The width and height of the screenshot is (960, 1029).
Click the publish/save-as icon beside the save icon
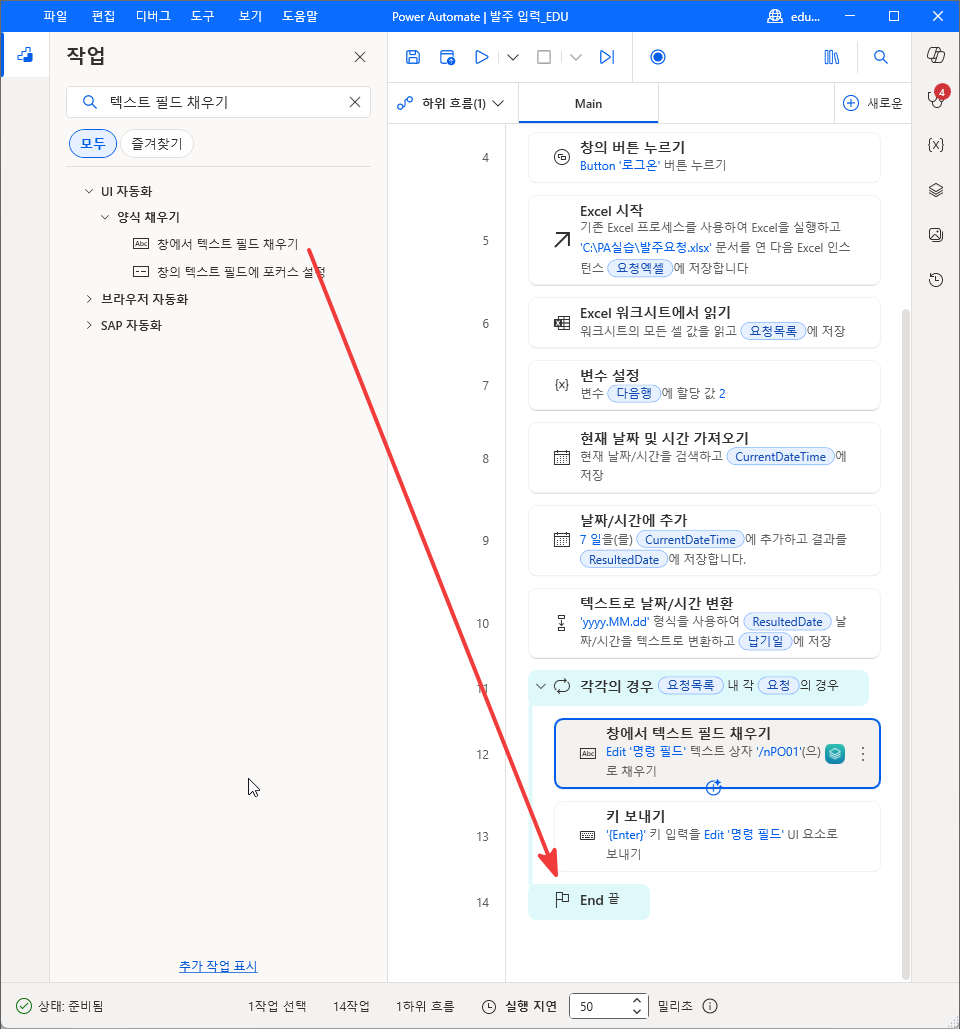[447, 57]
